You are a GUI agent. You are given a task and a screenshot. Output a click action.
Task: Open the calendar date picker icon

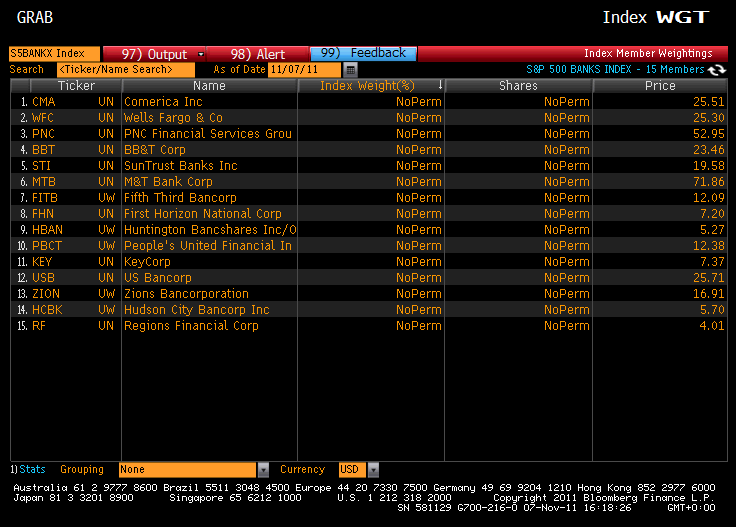tap(350, 70)
